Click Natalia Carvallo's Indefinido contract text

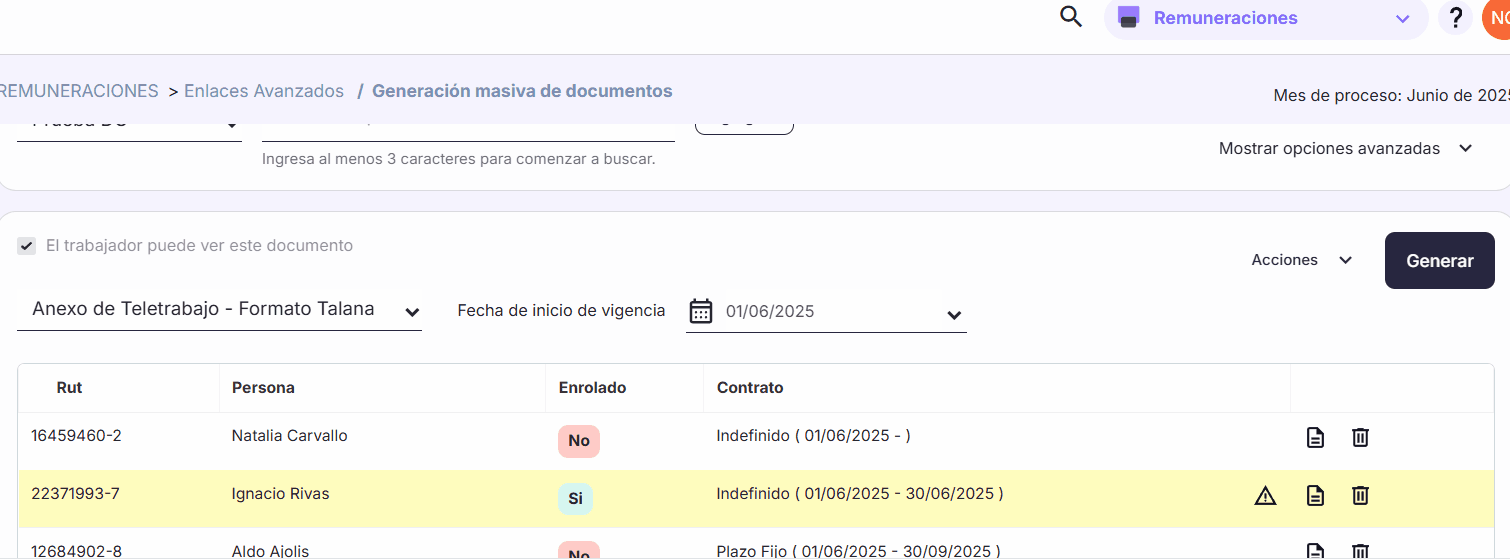tap(813, 436)
